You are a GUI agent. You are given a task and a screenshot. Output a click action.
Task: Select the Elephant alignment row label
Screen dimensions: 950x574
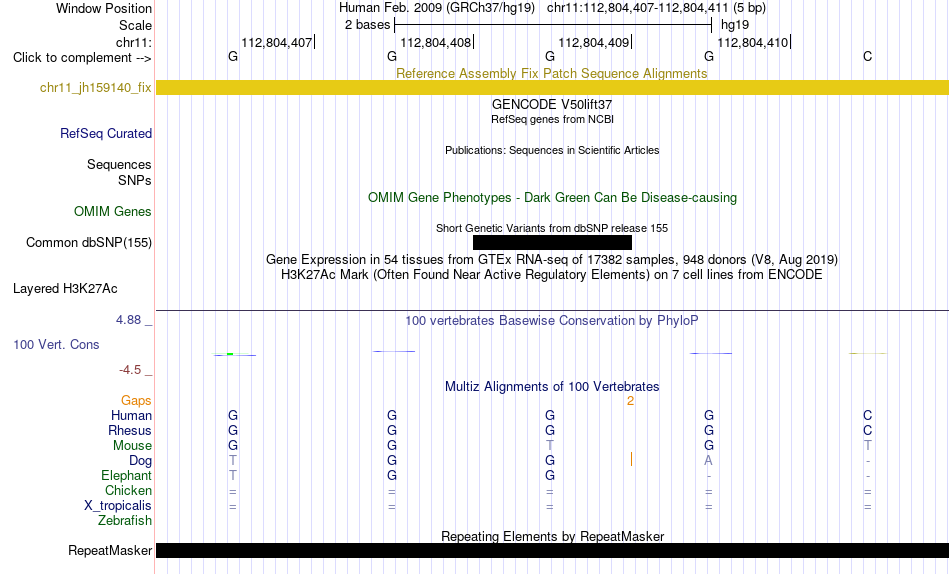[x=126, y=476]
